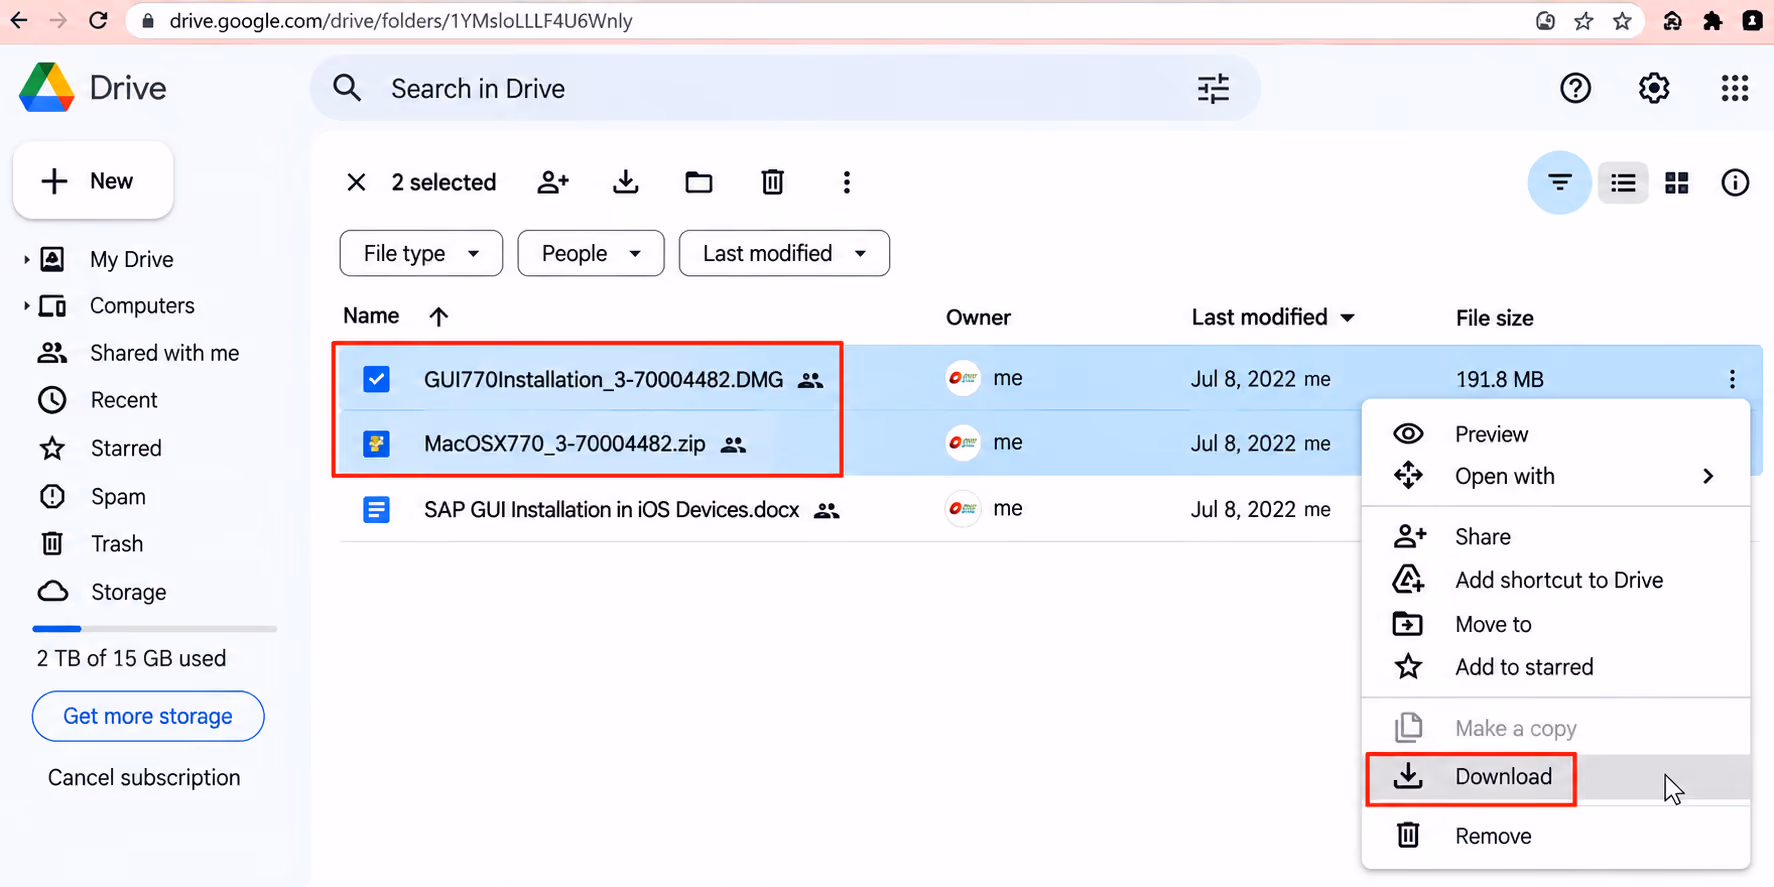
Task: Switch to grid layout view
Action: [1677, 183]
